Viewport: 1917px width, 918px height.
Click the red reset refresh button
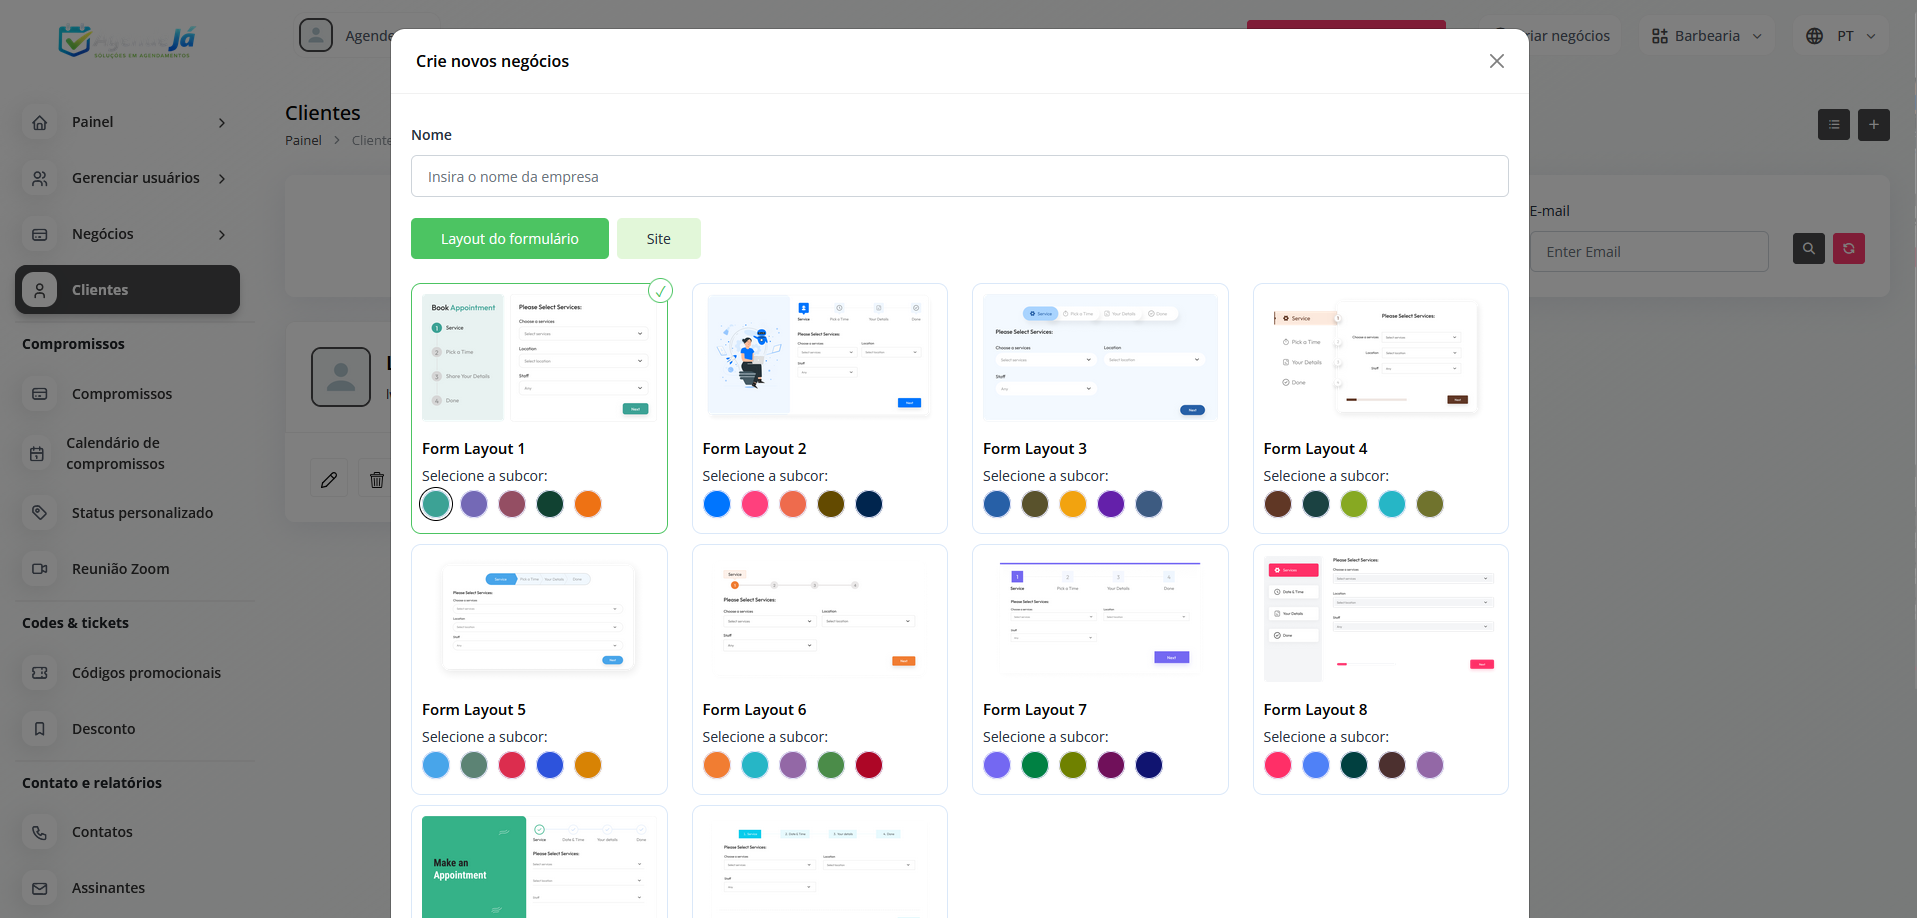1849,248
